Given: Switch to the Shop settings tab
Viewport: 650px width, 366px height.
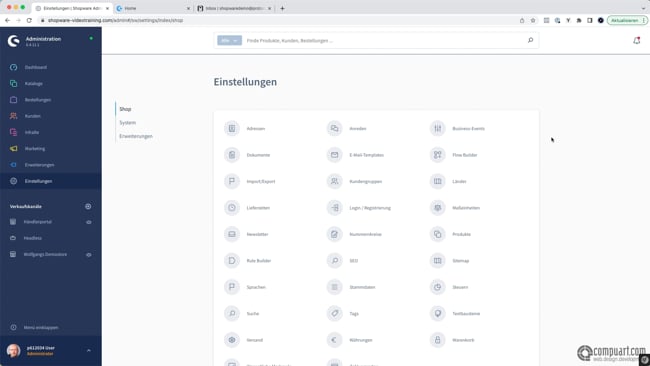Looking at the screenshot, I should pyautogui.click(x=125, y=109).
